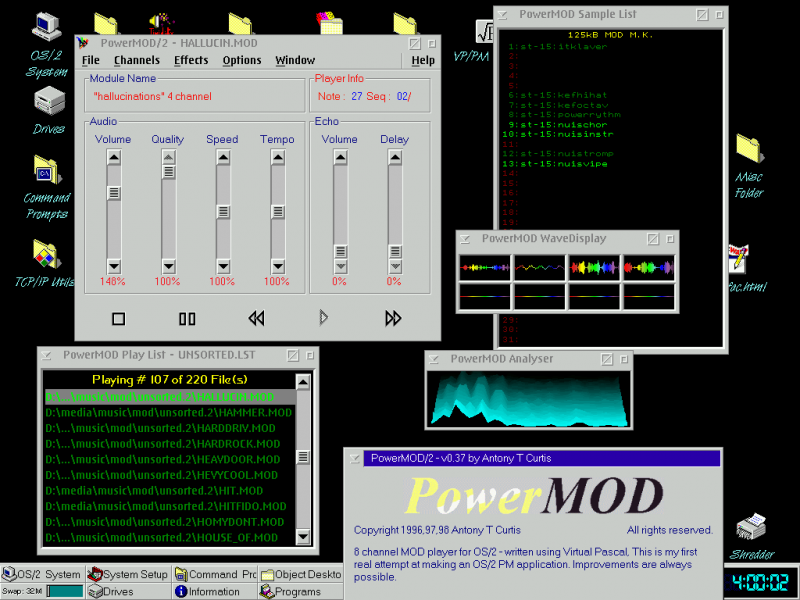Click the Tempo slider thumb

click(278, 211)
